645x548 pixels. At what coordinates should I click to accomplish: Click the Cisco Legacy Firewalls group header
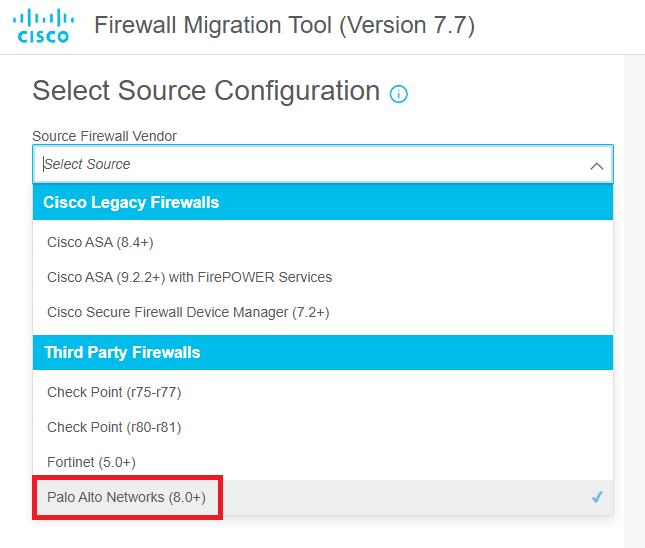click(323, 202)
